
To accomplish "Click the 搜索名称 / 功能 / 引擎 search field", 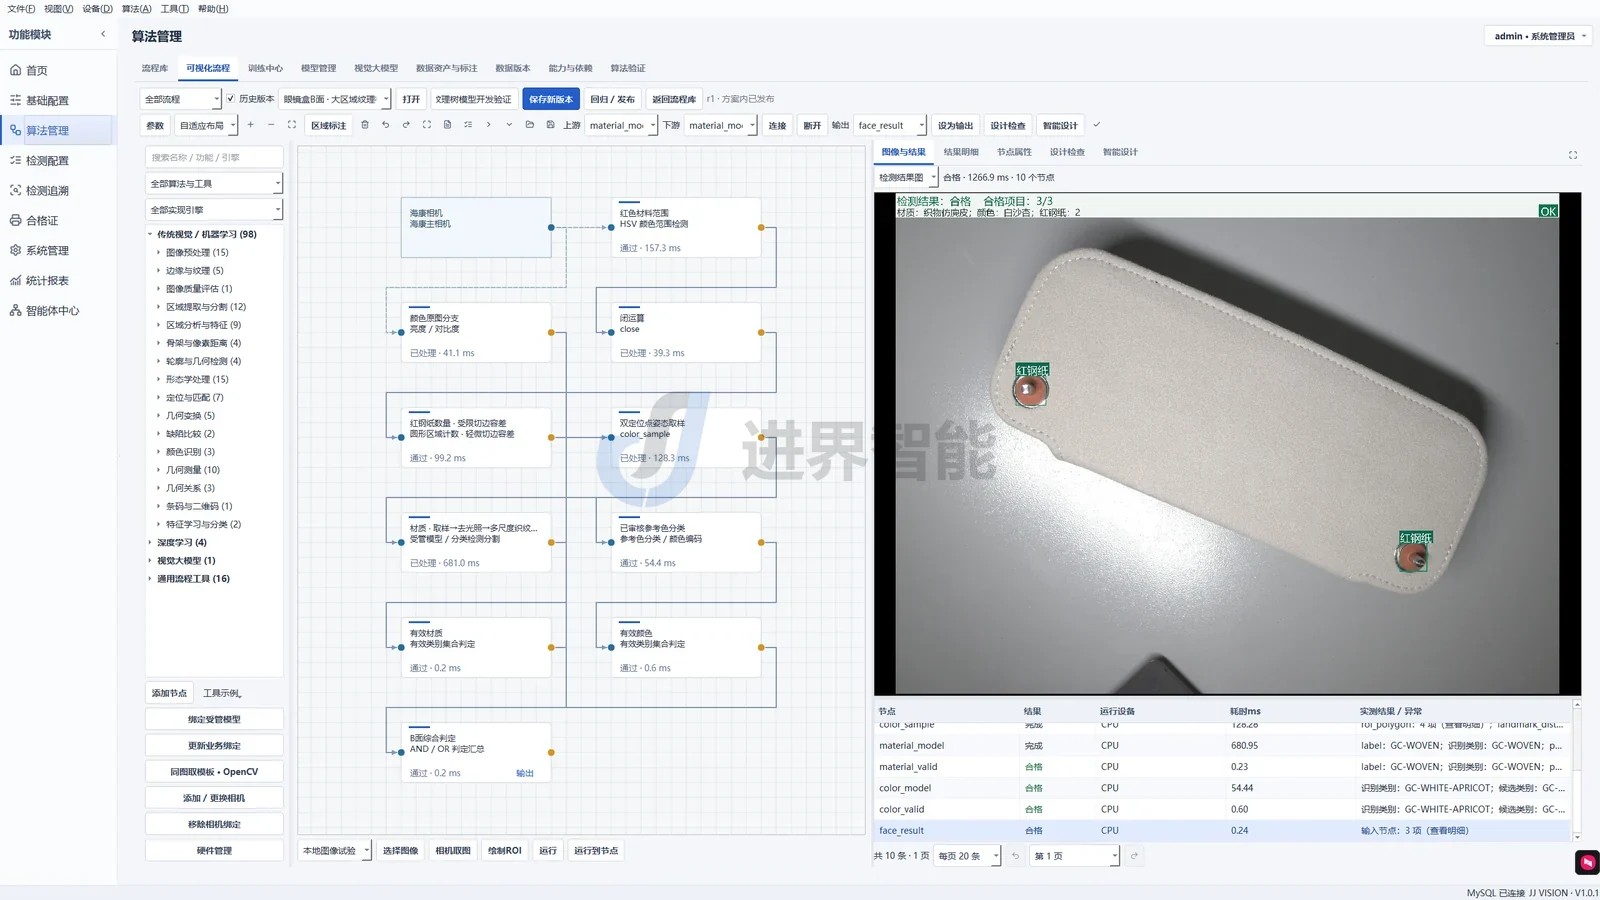I will tap(214, 158).
